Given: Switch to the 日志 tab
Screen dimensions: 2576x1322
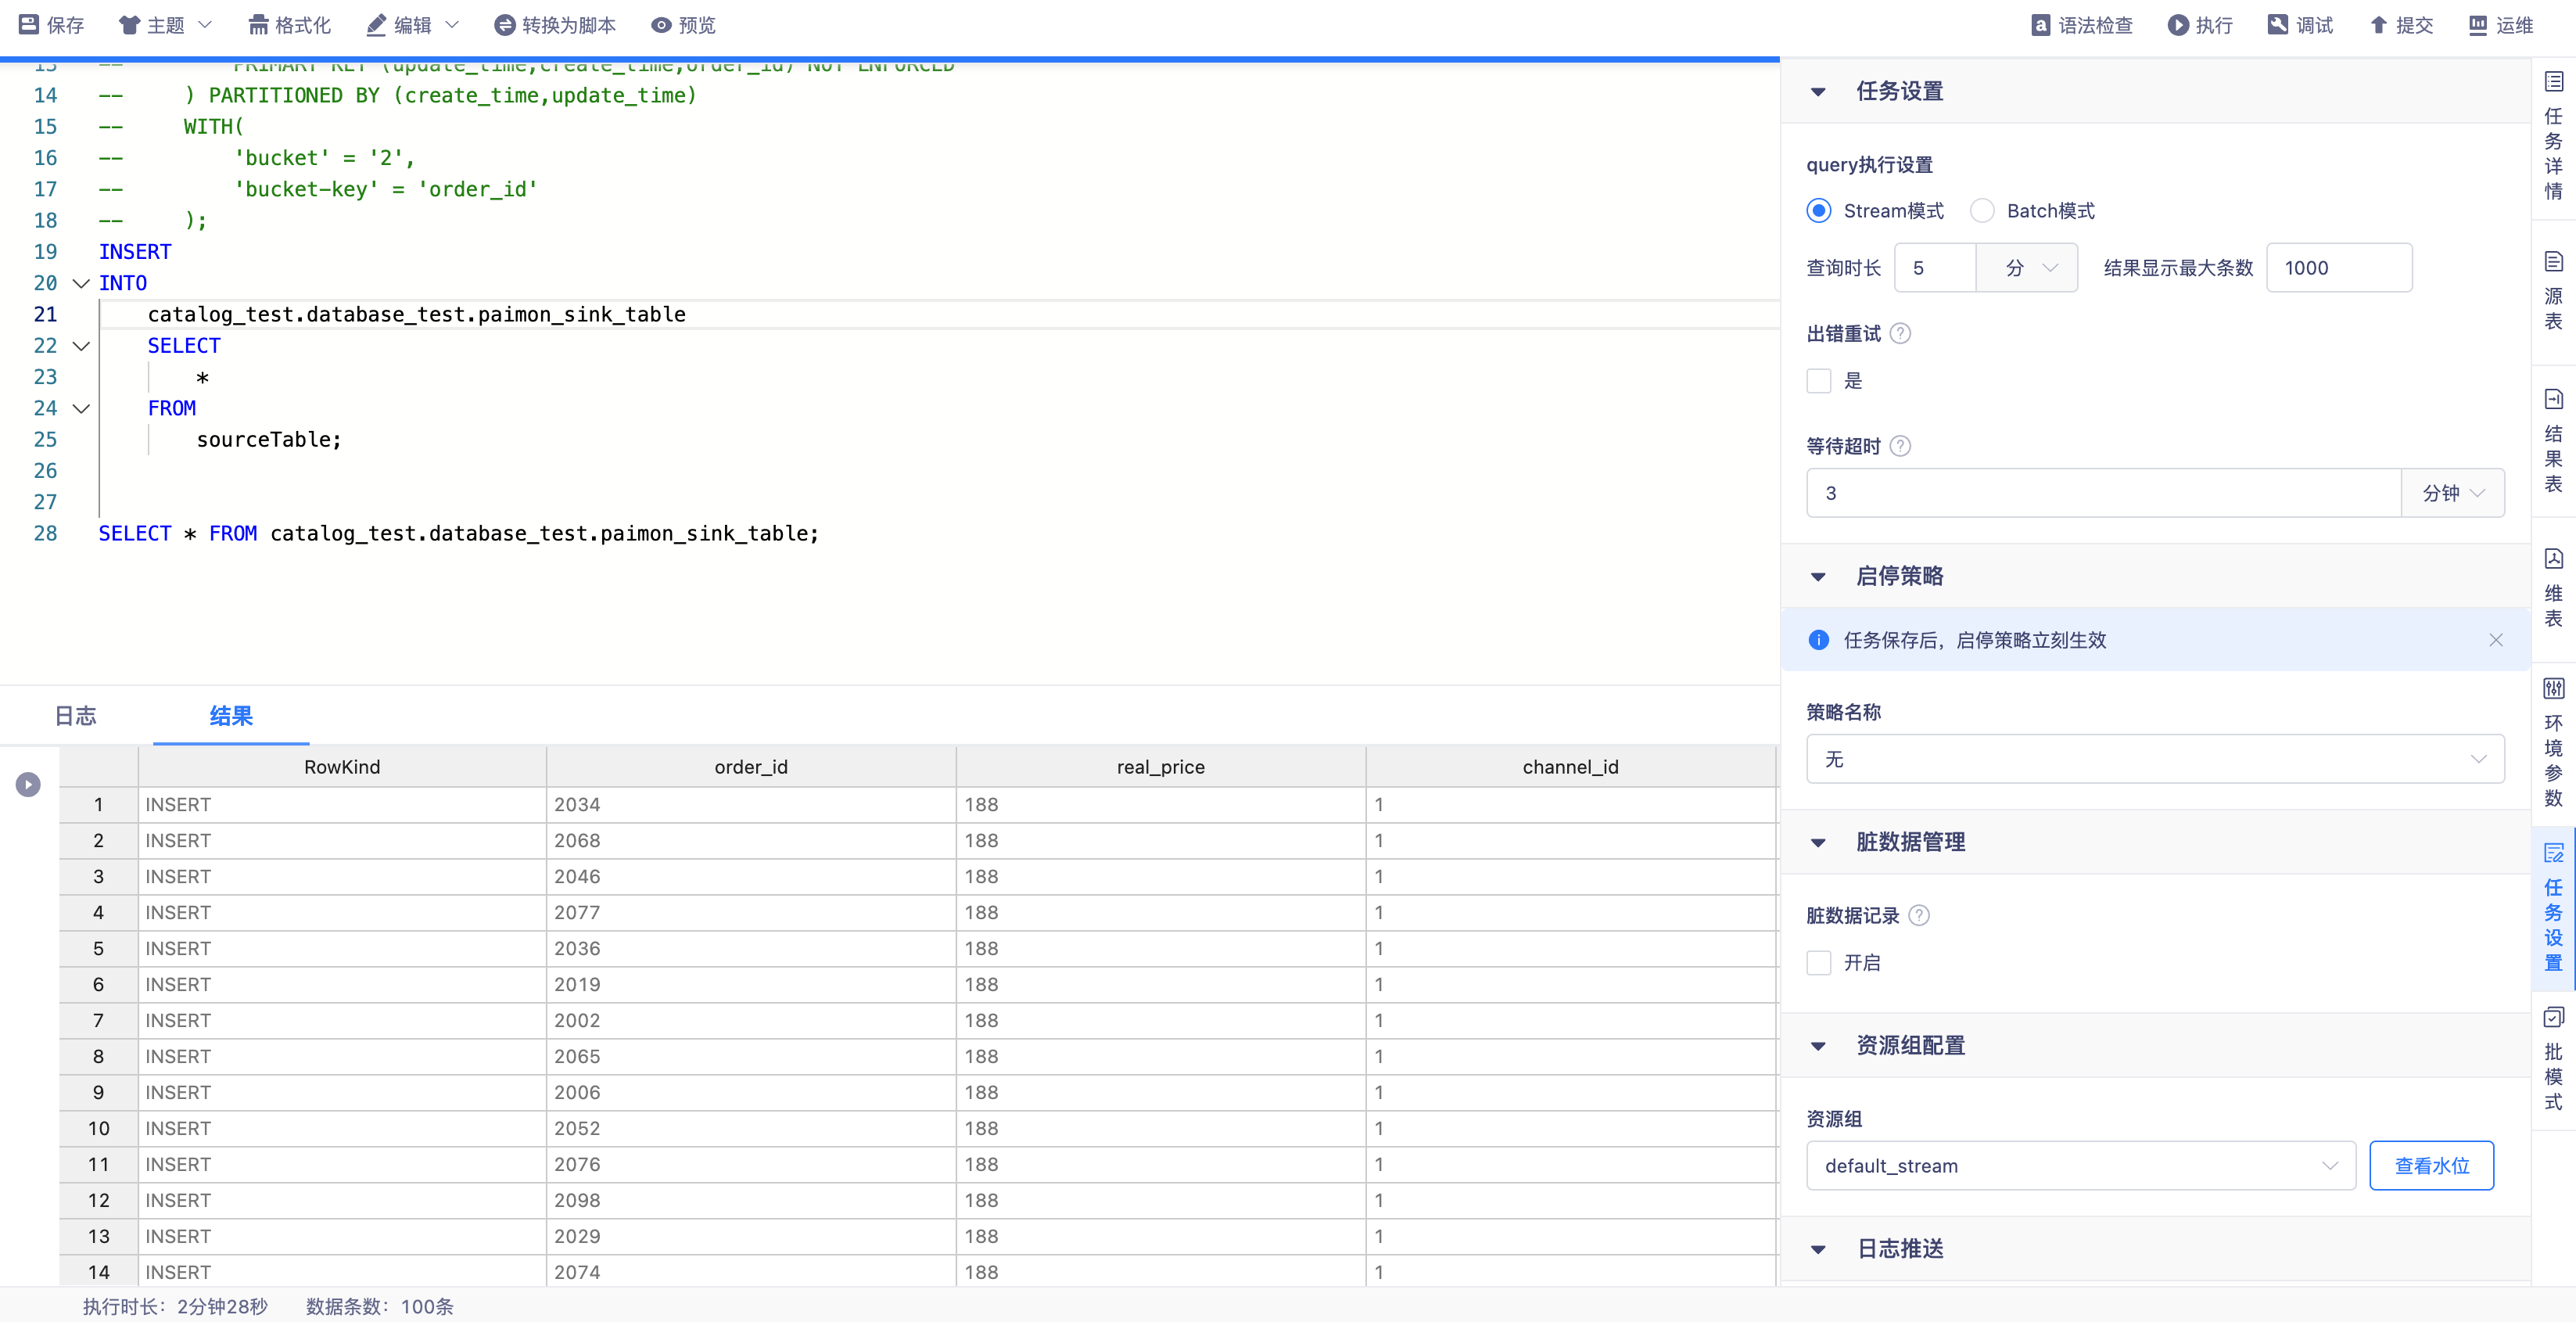Looking at the screenshot, I should click(x=75, y=716).
